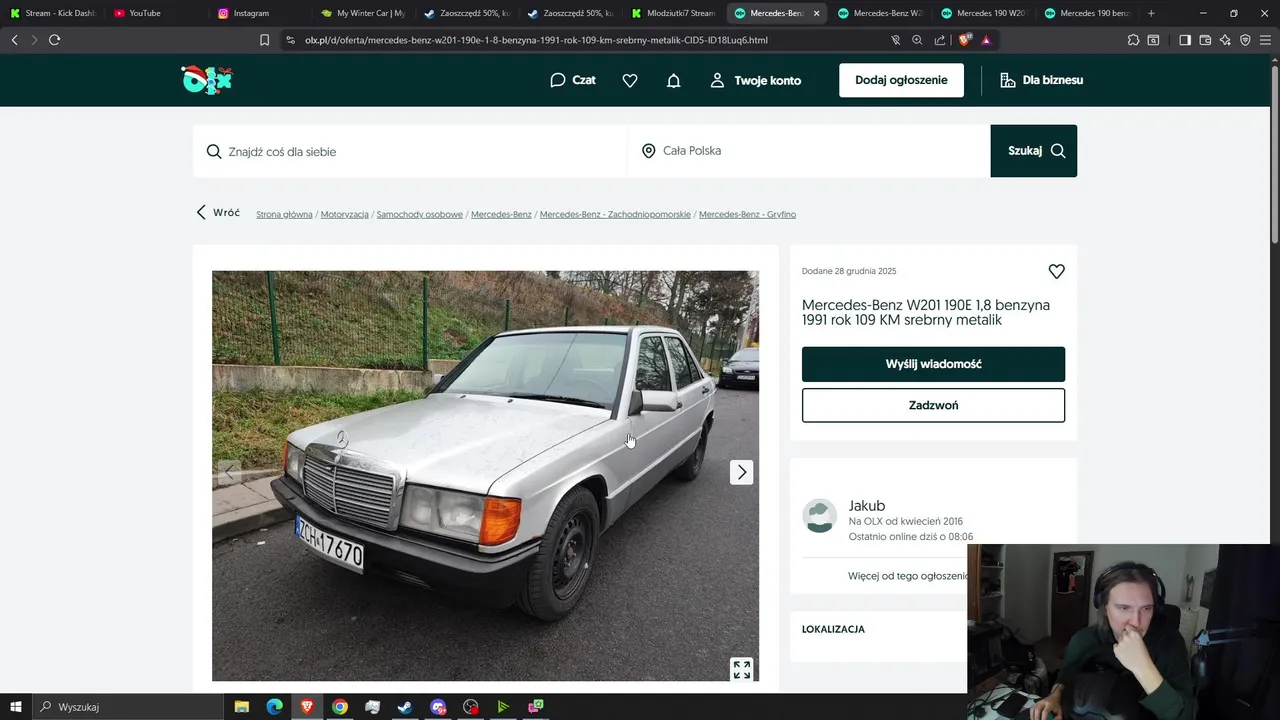Switch to My Winter Car tab

tap(362, 13)
